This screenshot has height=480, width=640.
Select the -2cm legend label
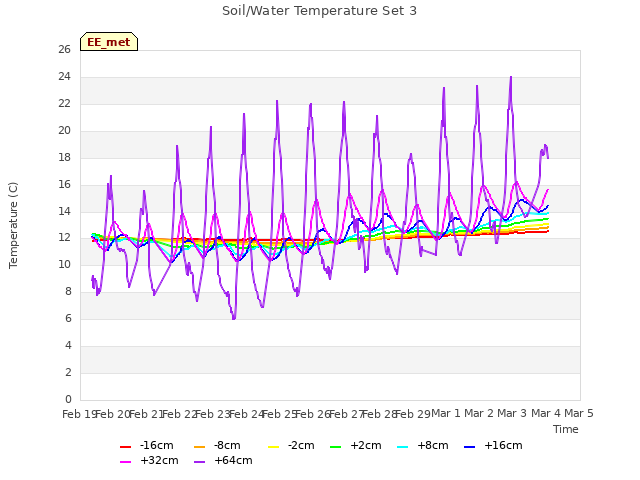coord(301,445)
